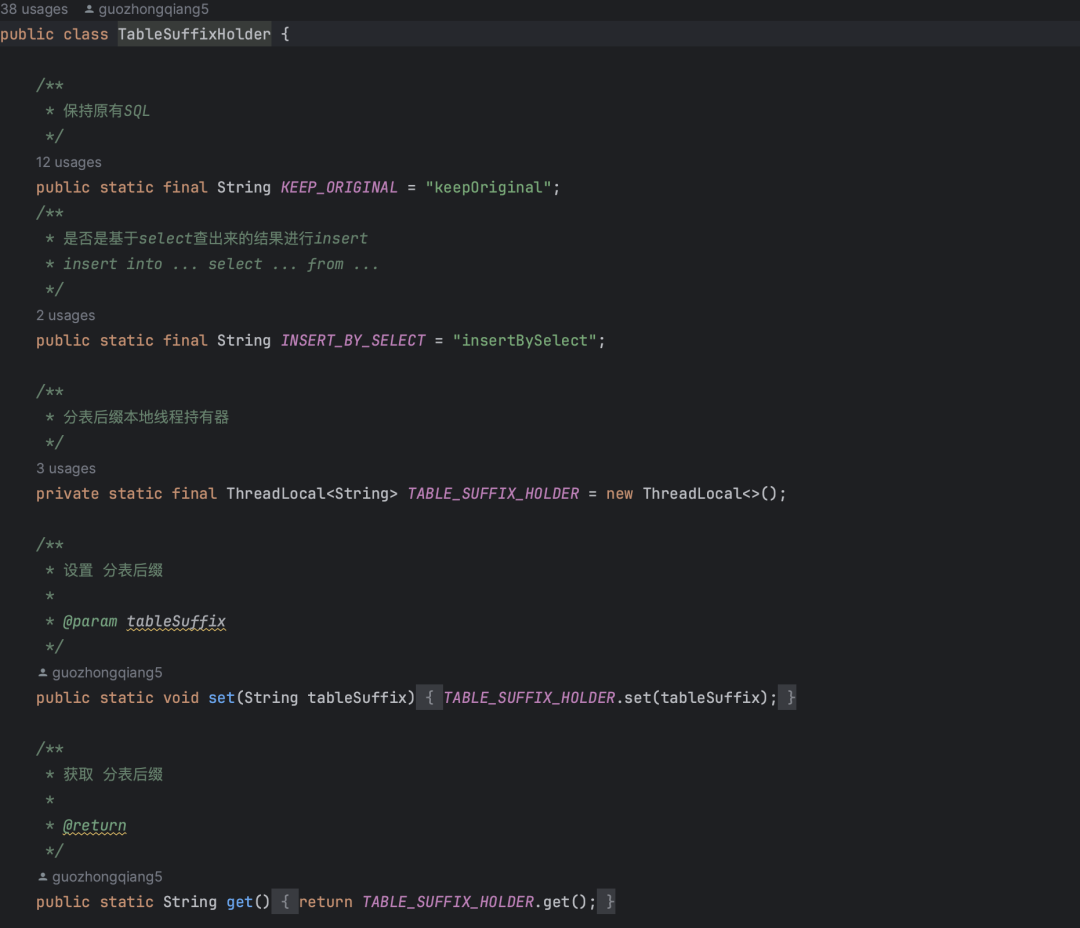Expand the folded closing brace of set method
The image size is (1080, 928).
coord(787,697)
